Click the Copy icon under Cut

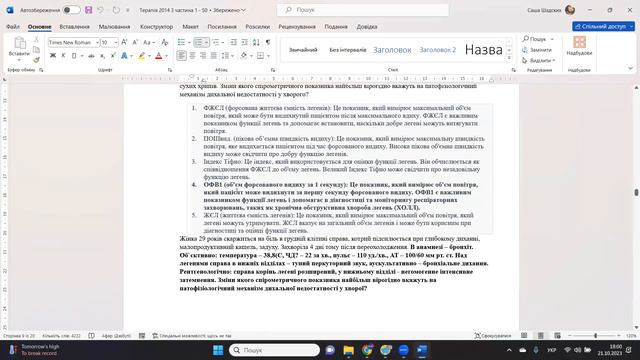[x=36, y=50]
